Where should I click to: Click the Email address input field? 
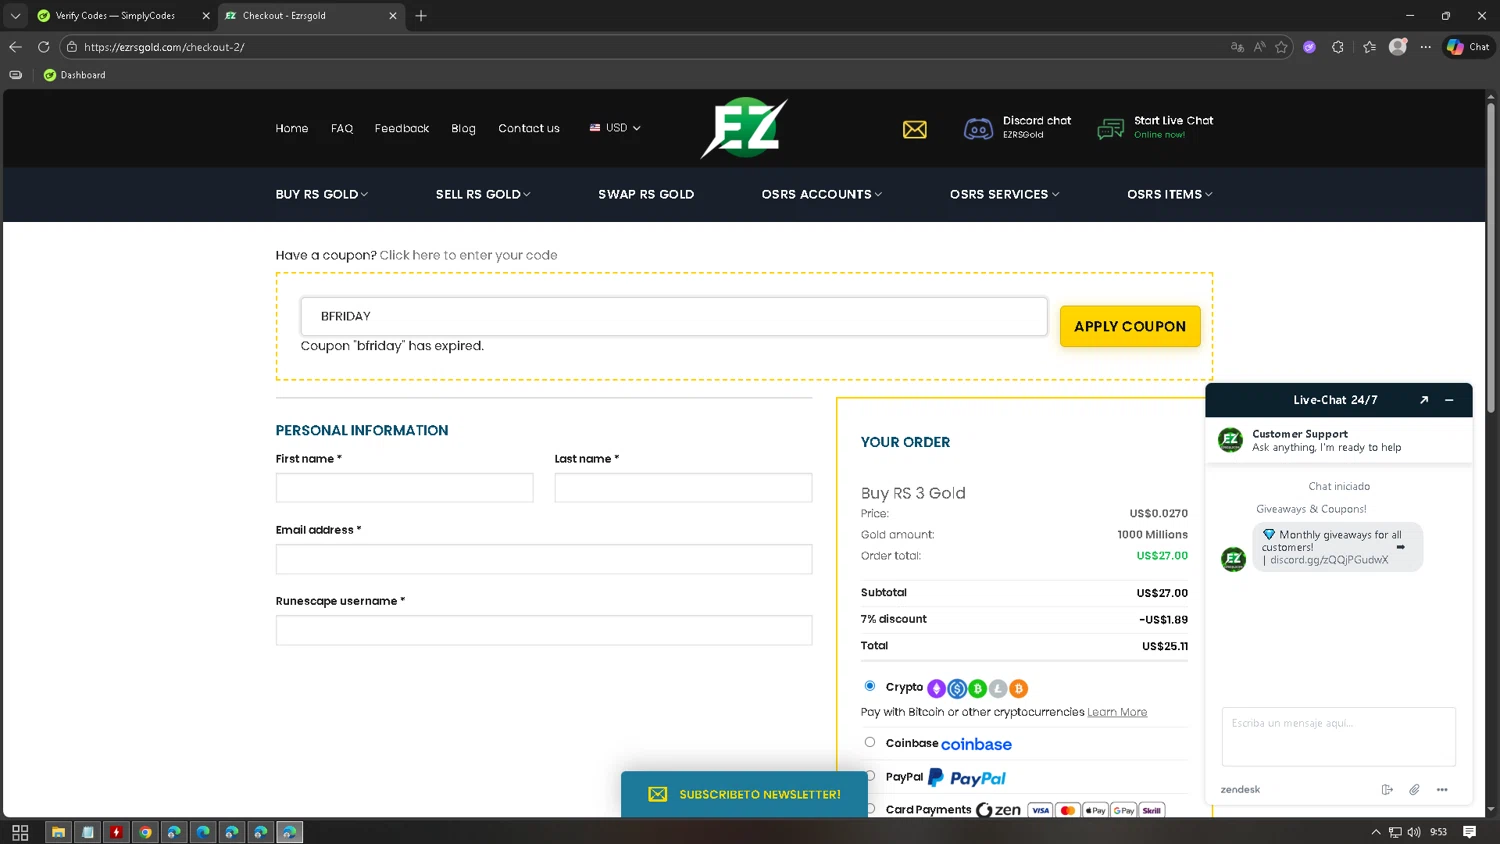[544, 559]
